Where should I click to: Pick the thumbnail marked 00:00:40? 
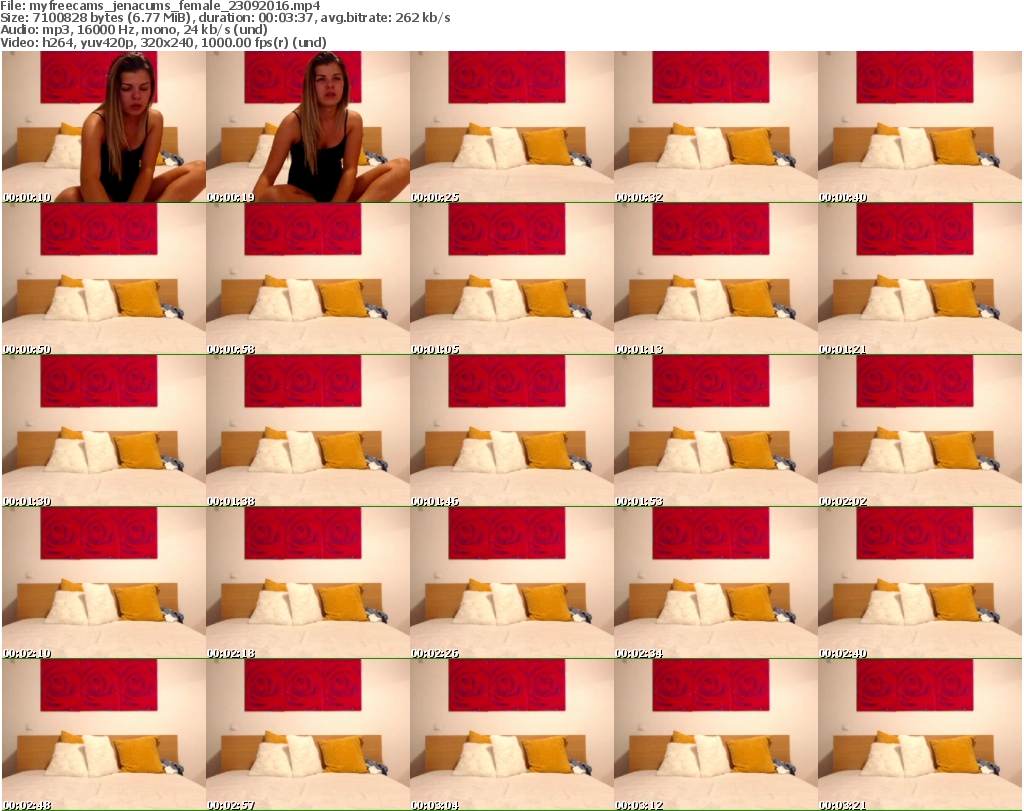920,127
